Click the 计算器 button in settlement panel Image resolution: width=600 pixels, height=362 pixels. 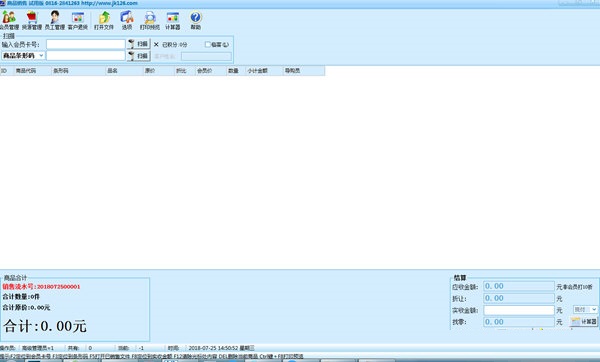coord(584,321)
